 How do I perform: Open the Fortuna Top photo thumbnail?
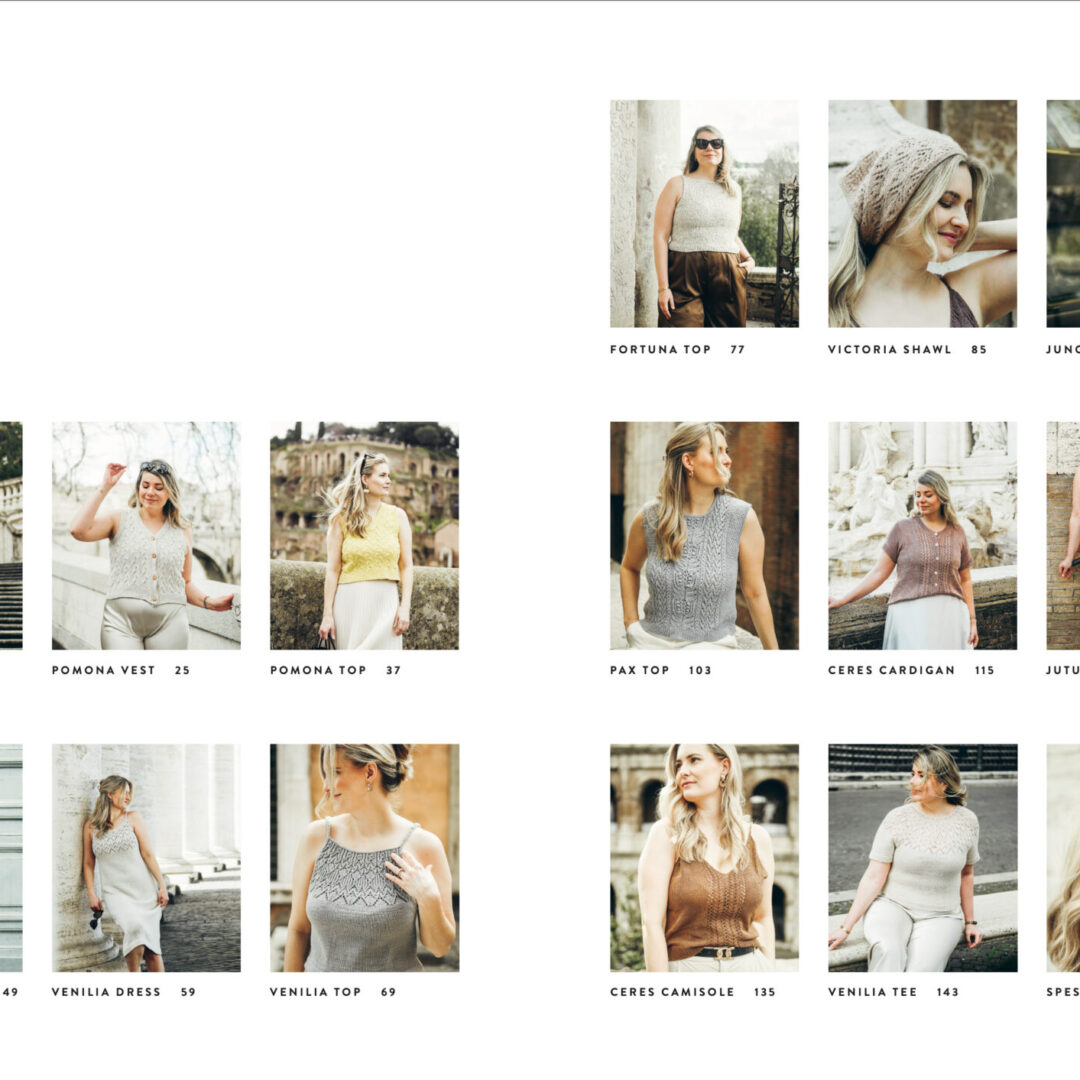[704, 213]
